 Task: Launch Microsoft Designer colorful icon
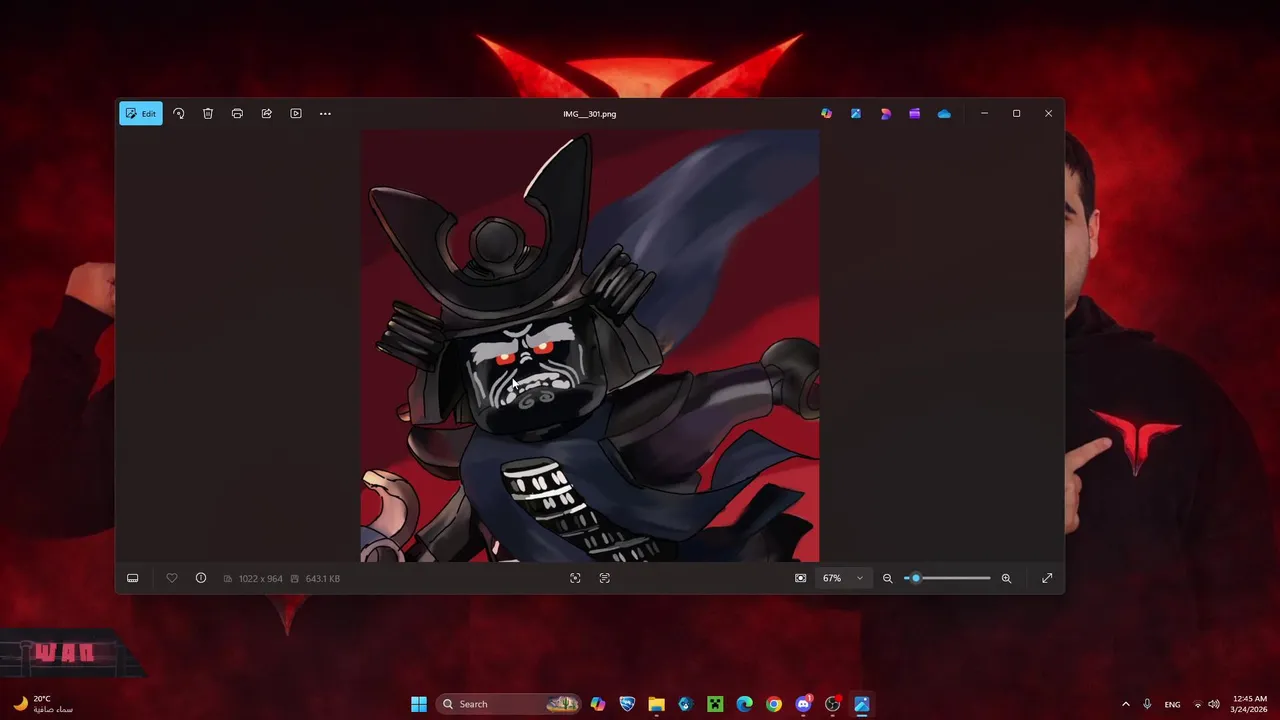pos(885,114)
